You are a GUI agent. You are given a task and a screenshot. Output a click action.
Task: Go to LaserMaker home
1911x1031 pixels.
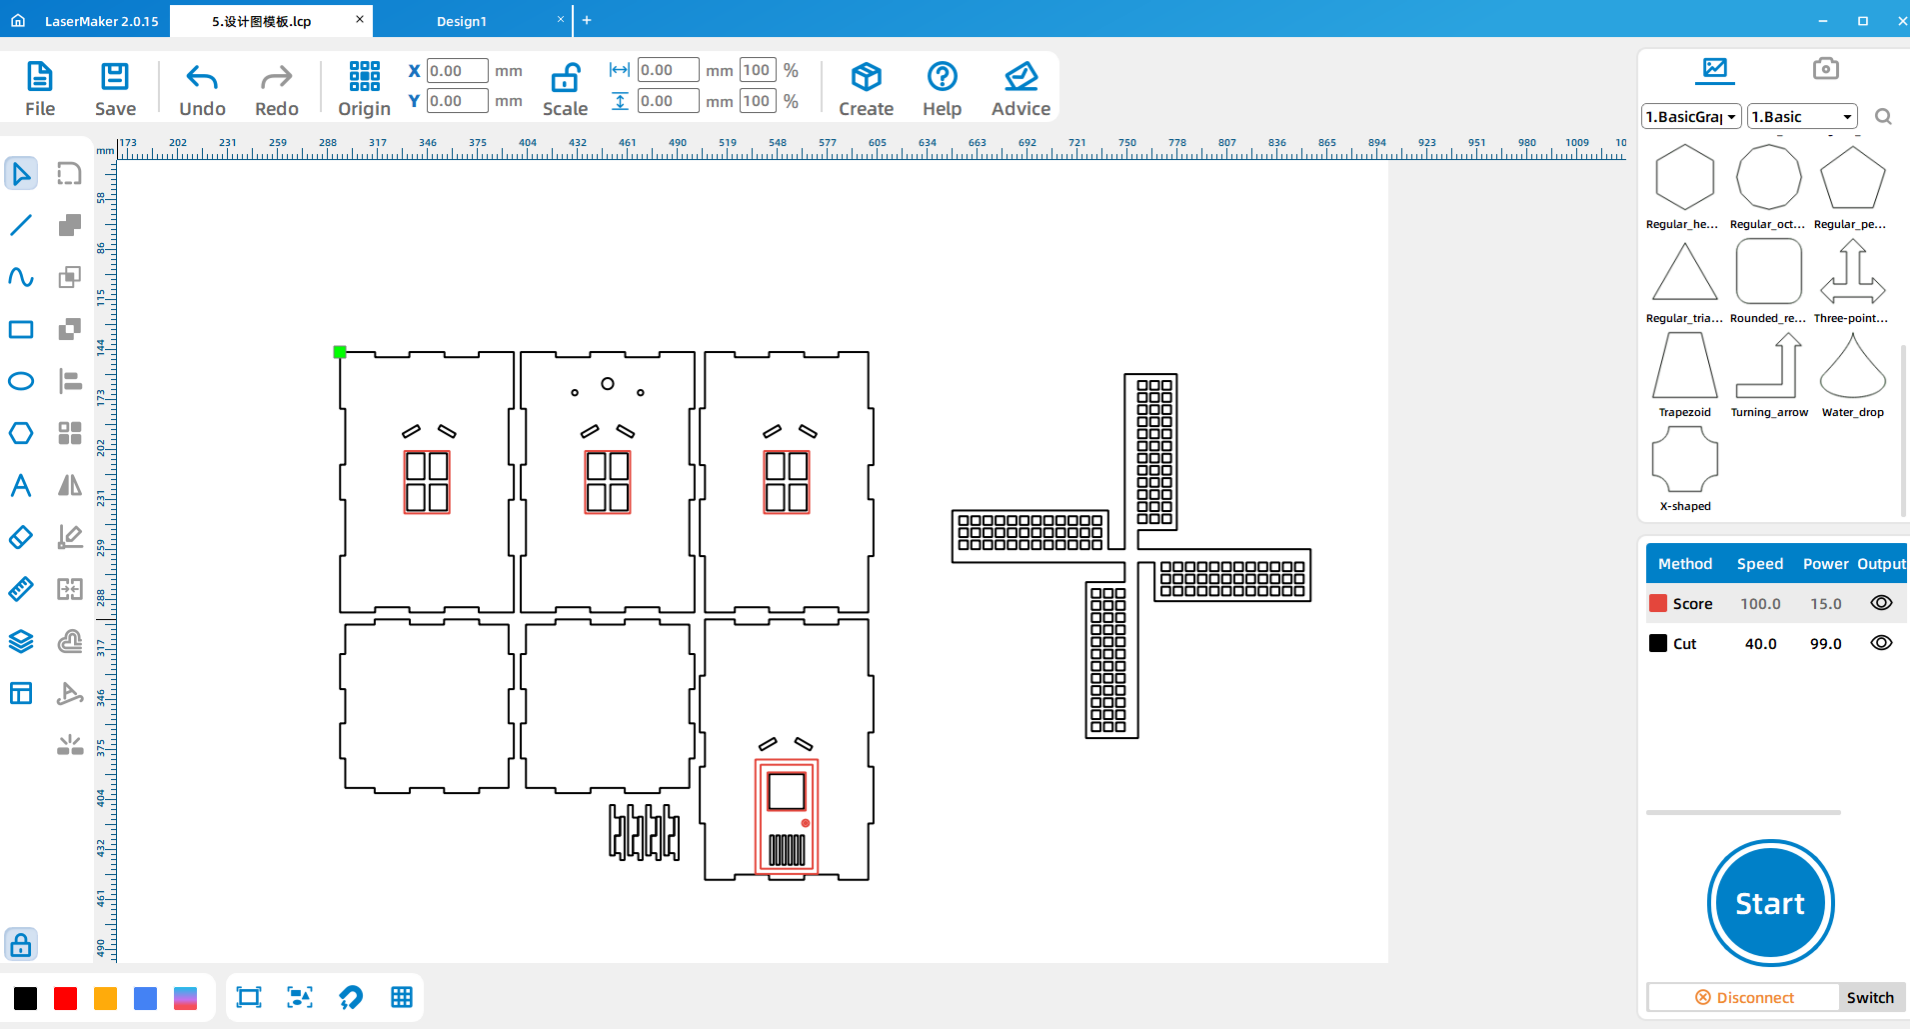click(x=18, y=20)
